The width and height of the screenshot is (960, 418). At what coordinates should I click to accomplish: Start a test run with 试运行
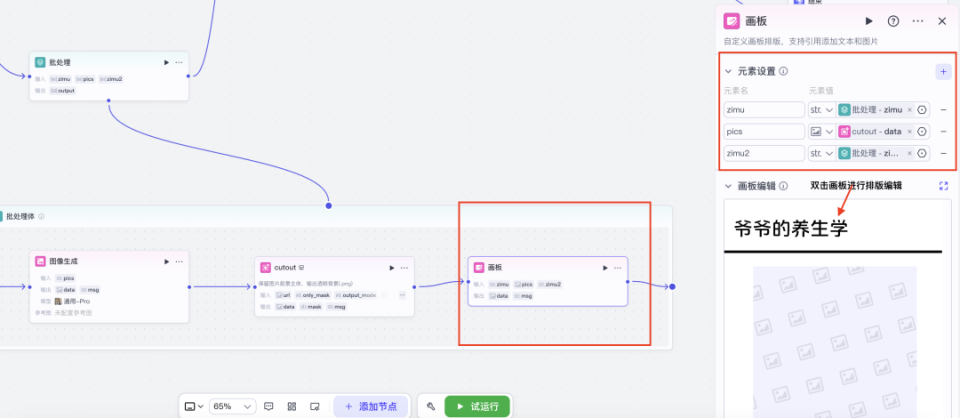tap(477, 406)
